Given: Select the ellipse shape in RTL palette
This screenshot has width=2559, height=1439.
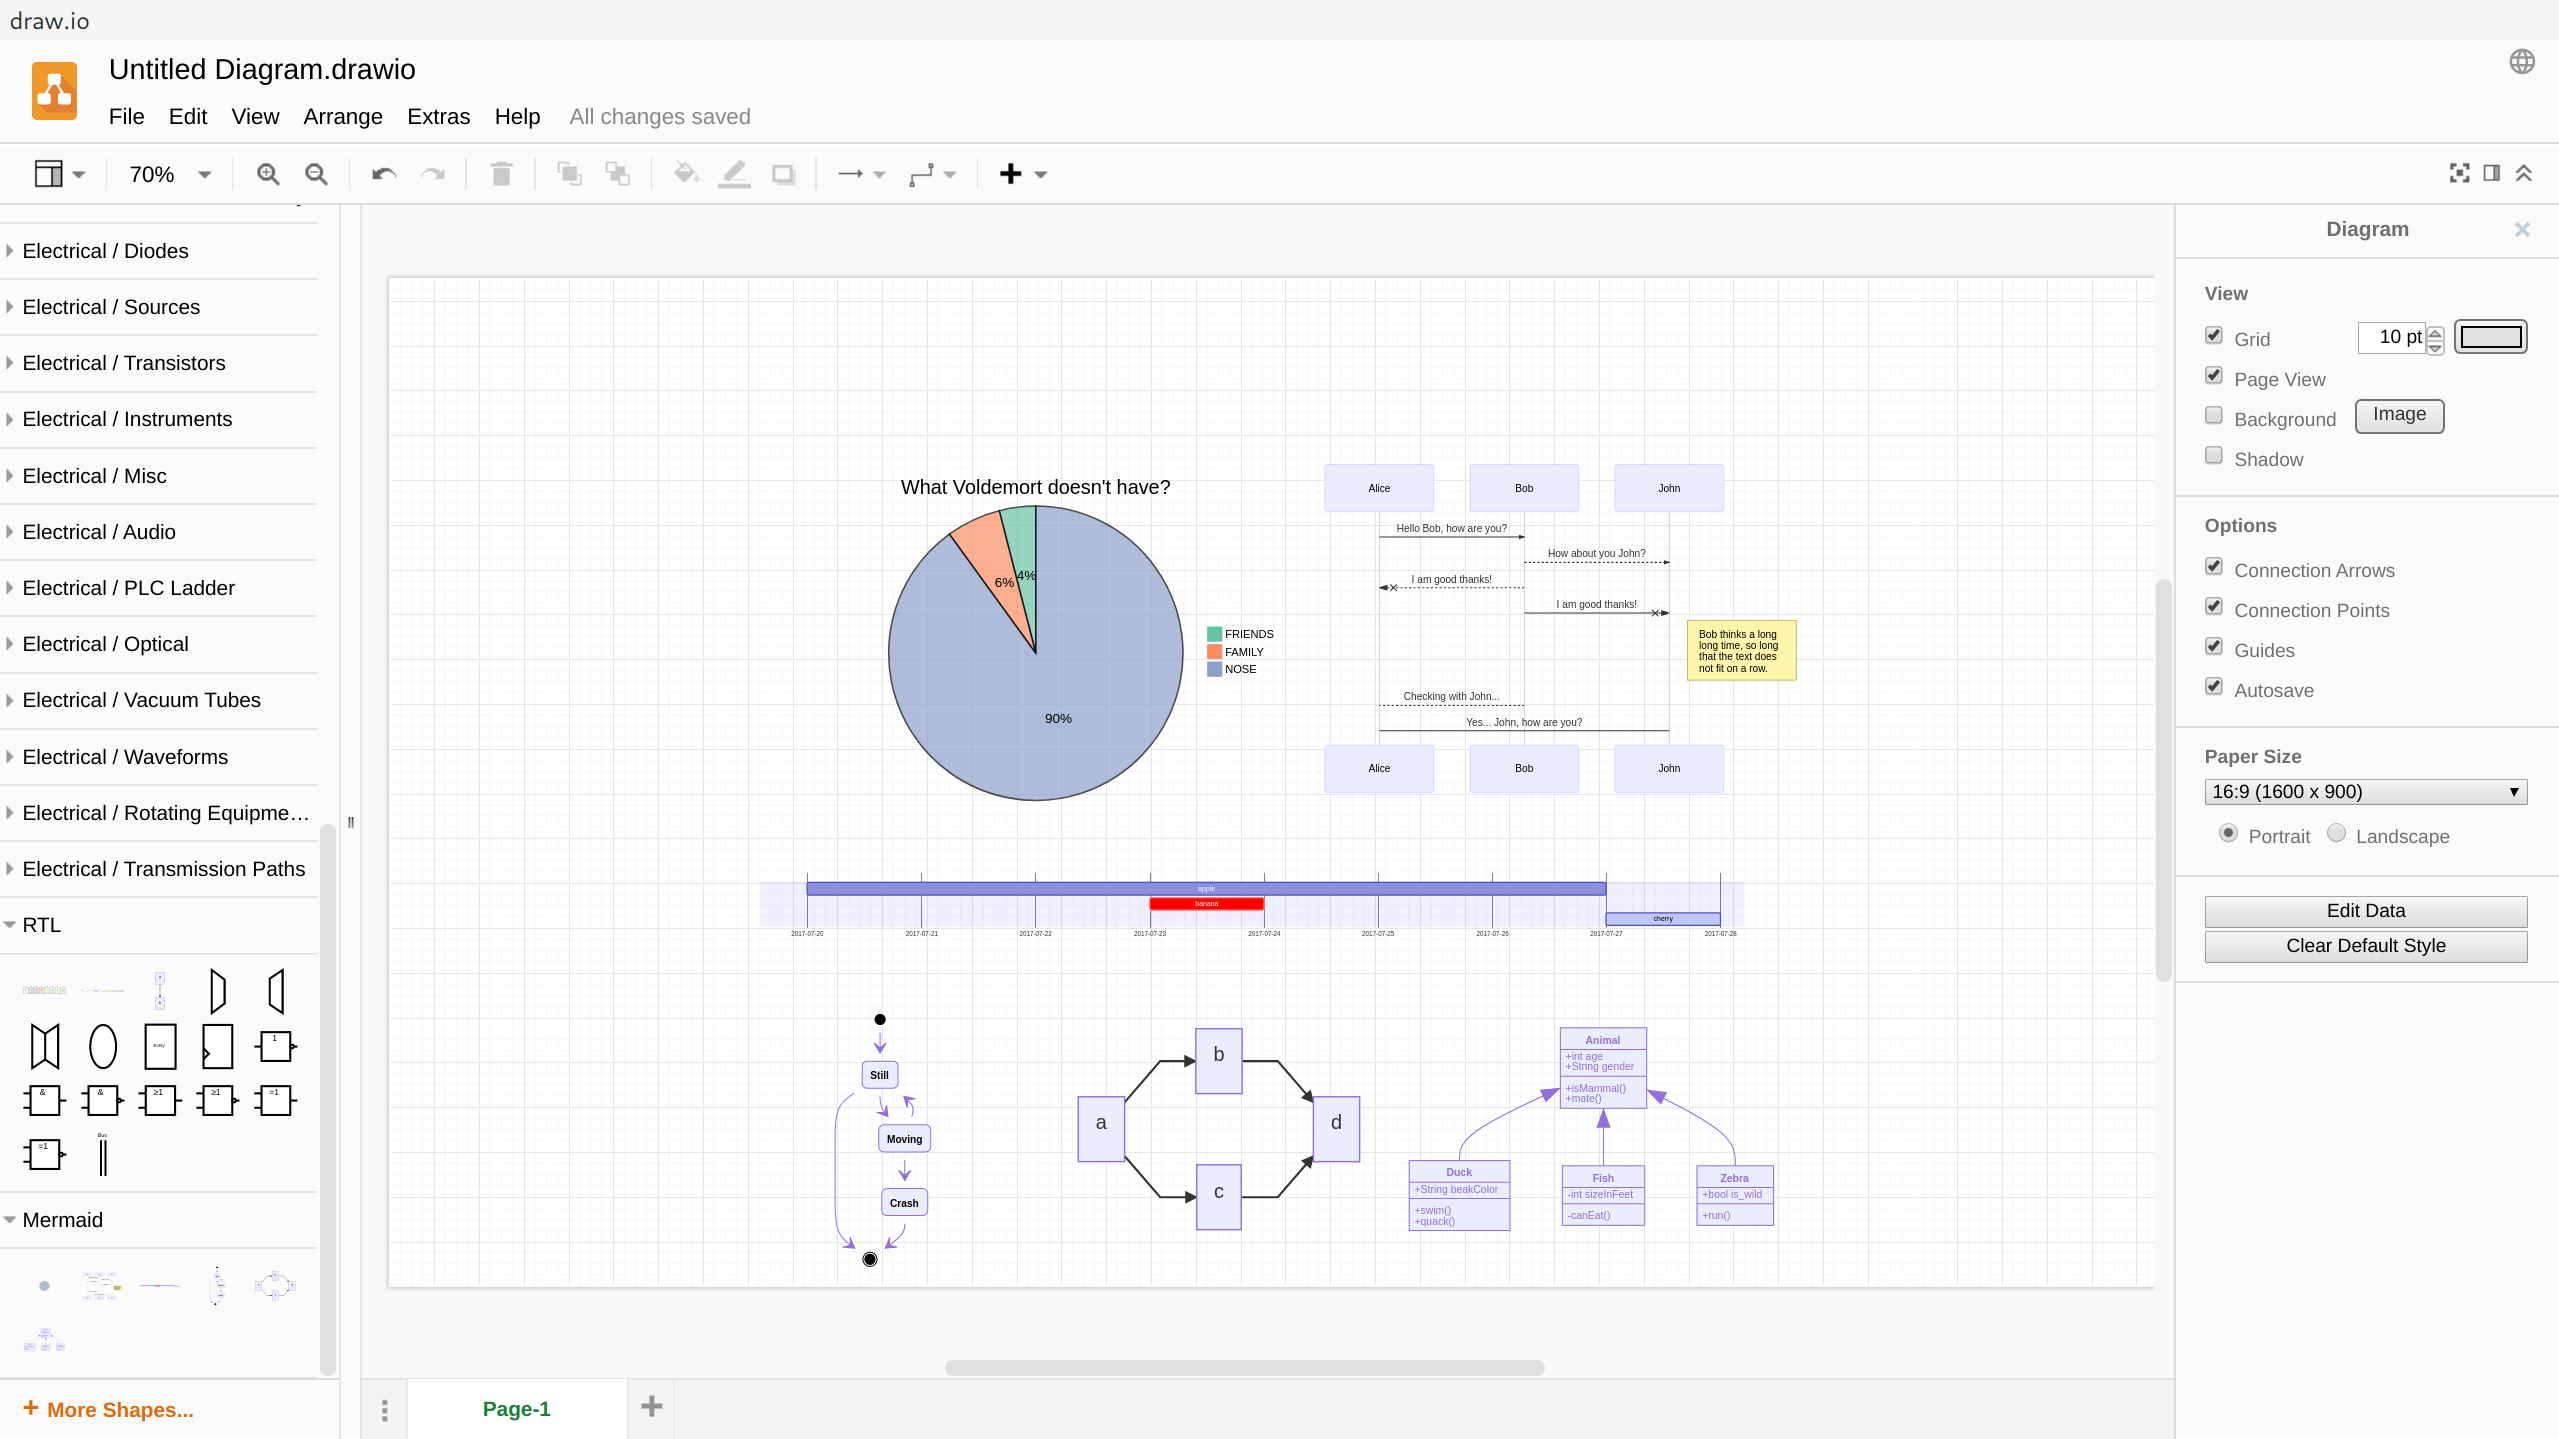Looking at the screenshot, I should (x=102, y=1046).
